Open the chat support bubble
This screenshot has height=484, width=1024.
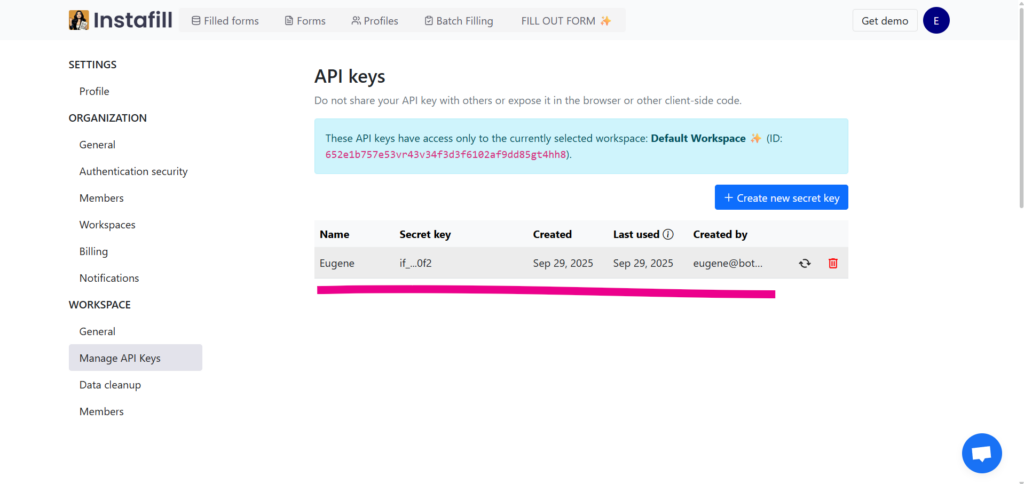(981, 453)
